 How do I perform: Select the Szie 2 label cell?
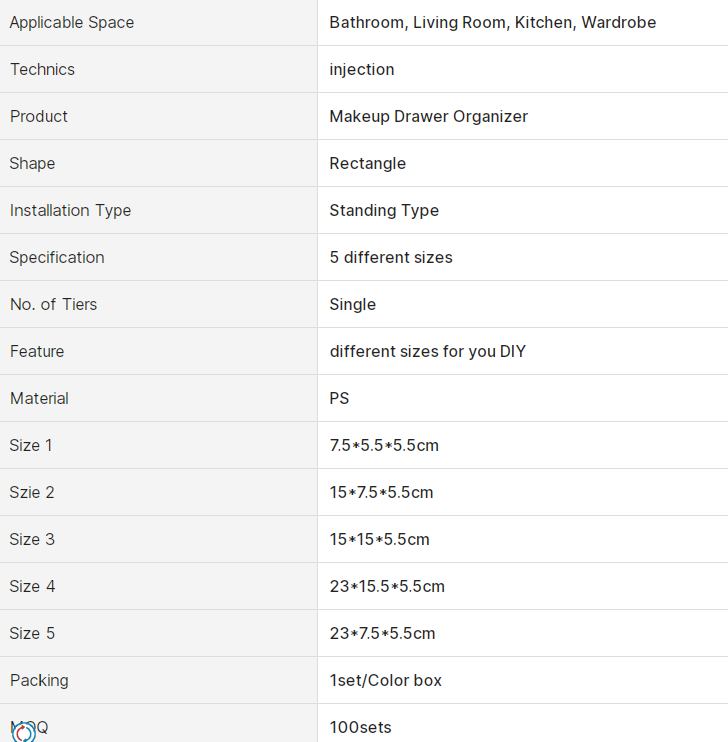(x=158, y=492)
